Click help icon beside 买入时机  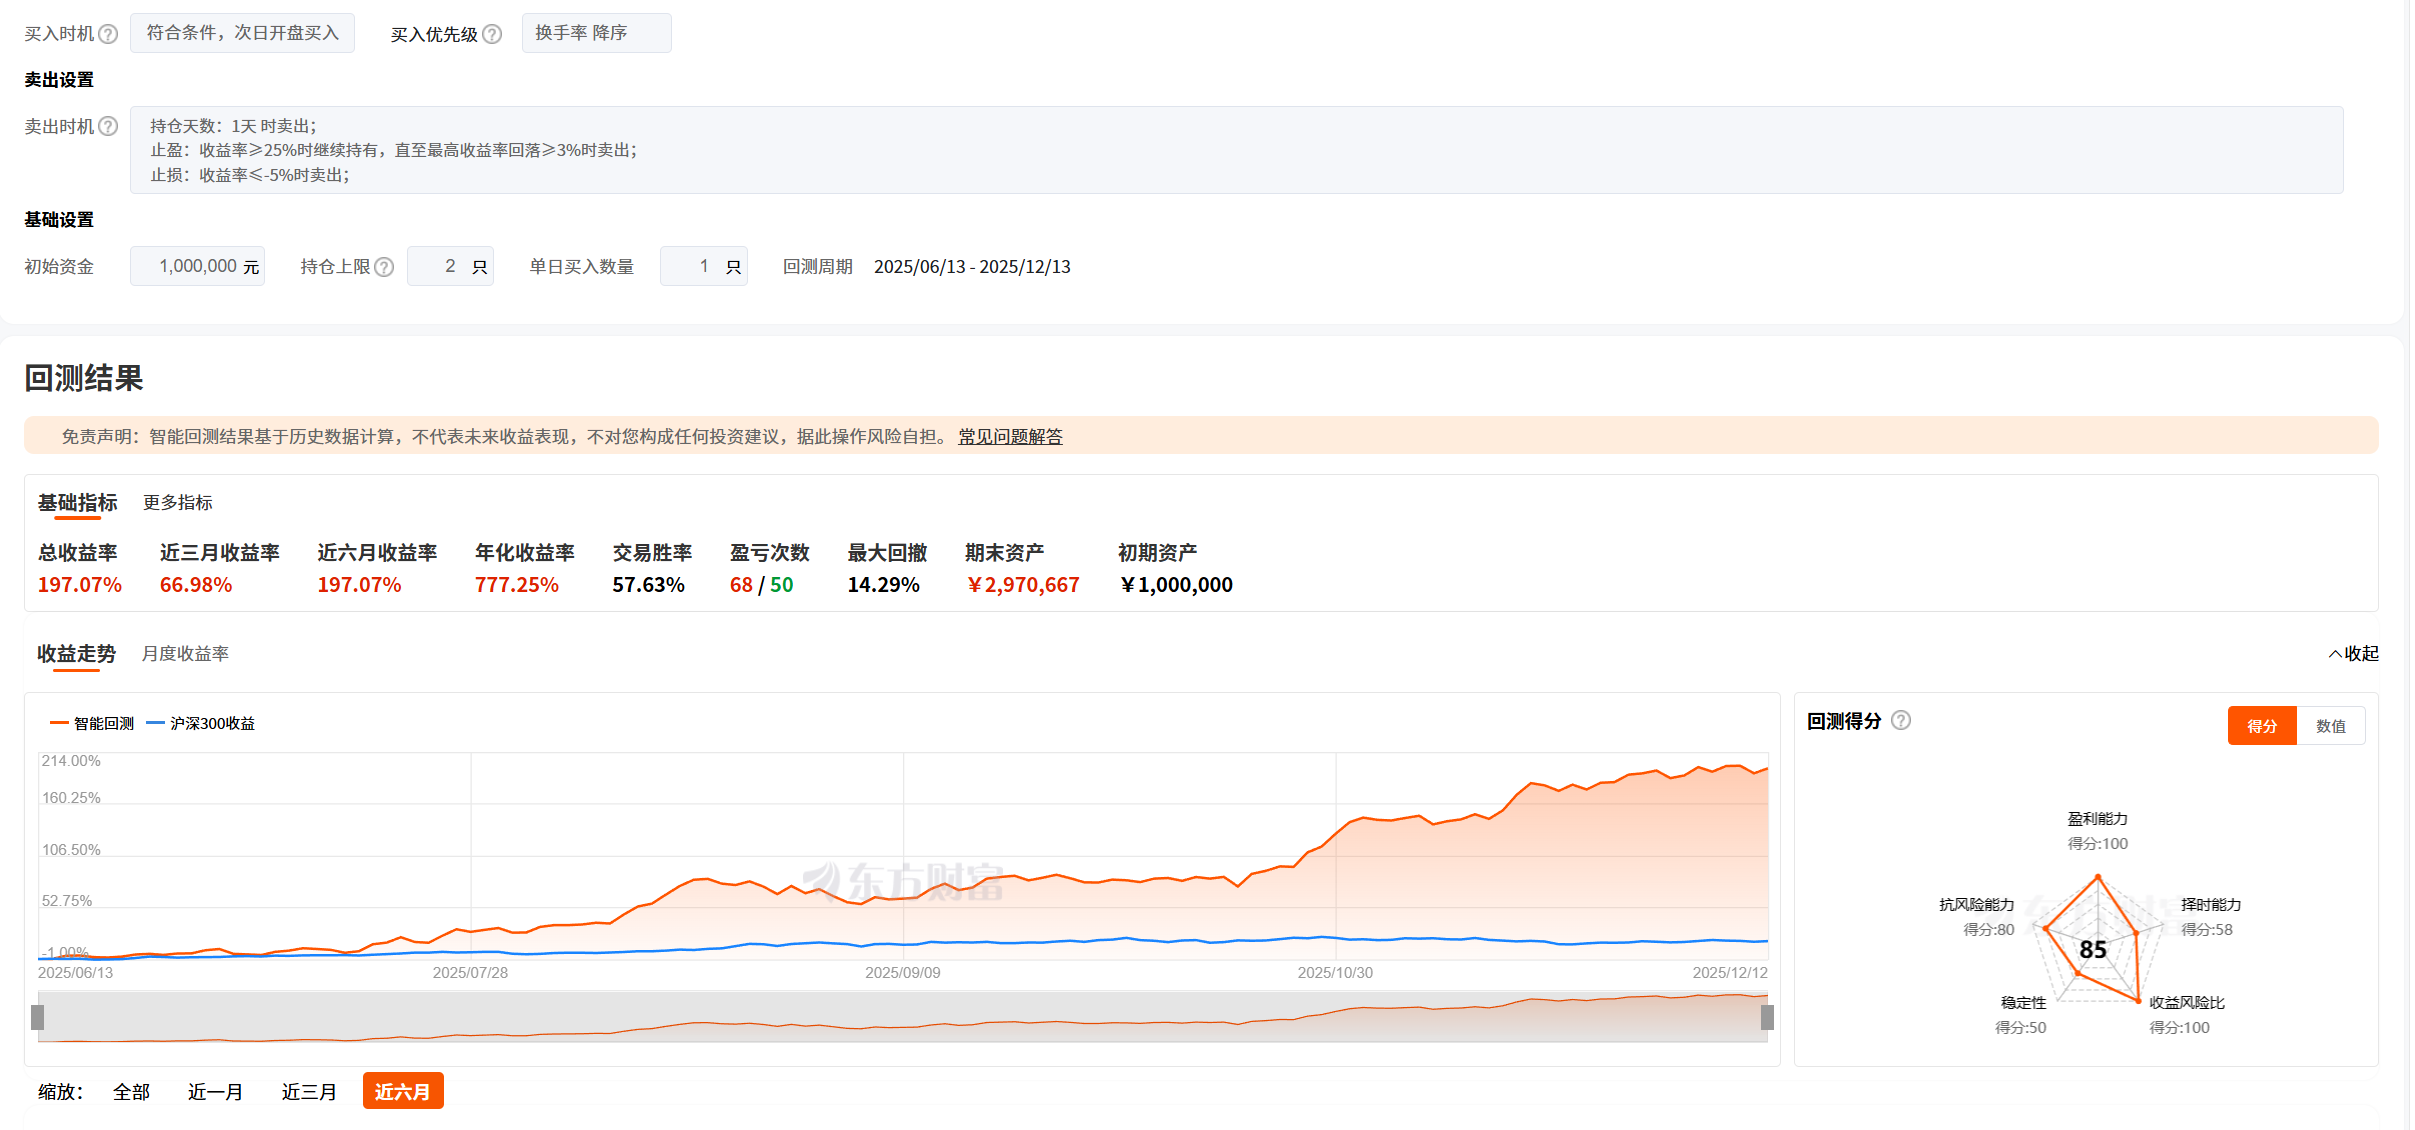108,34
